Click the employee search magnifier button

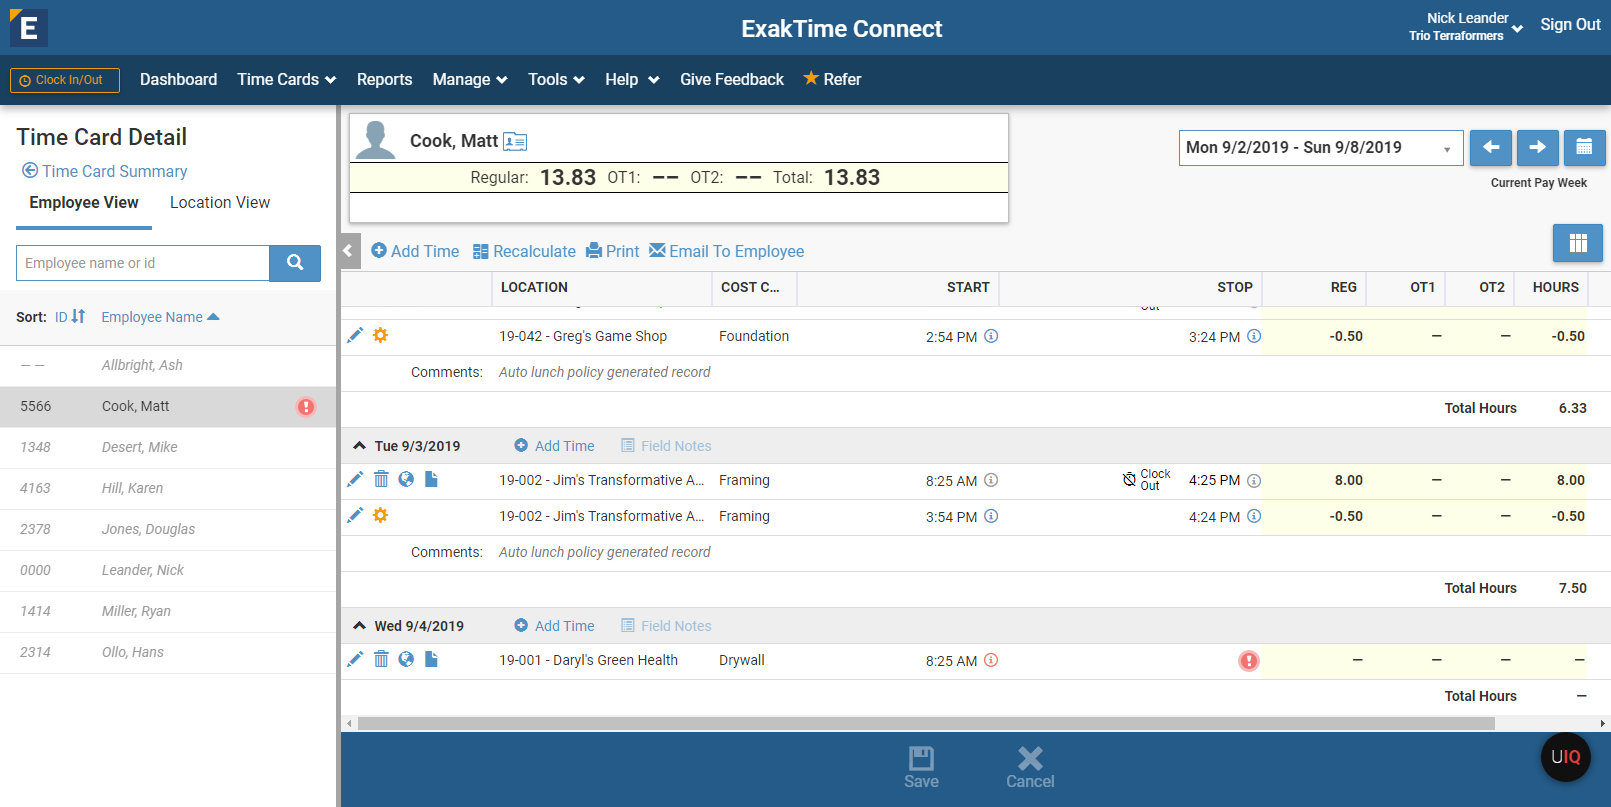click(295, 263)
